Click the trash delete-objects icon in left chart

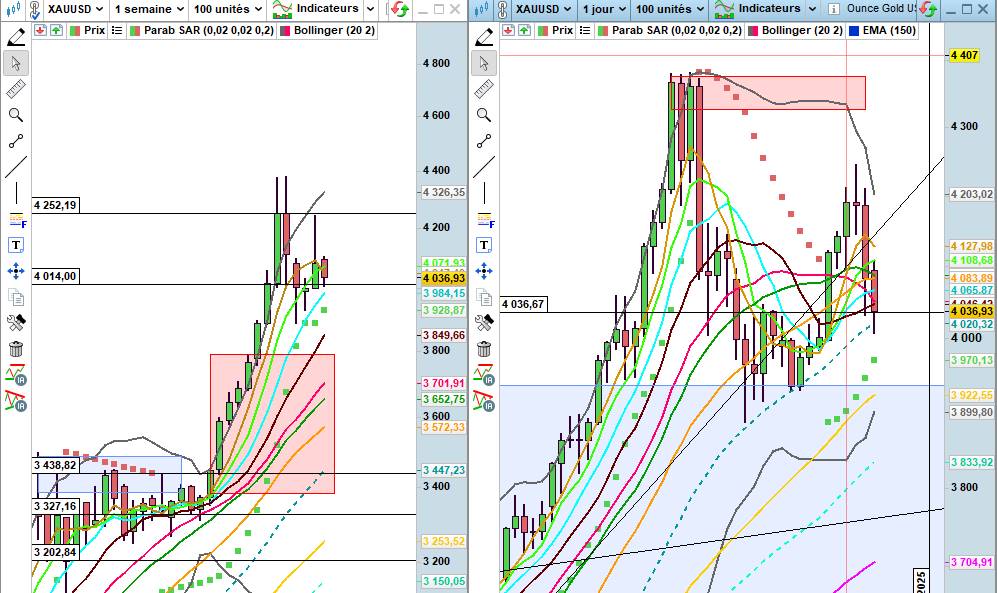click(x=16, y=349)
